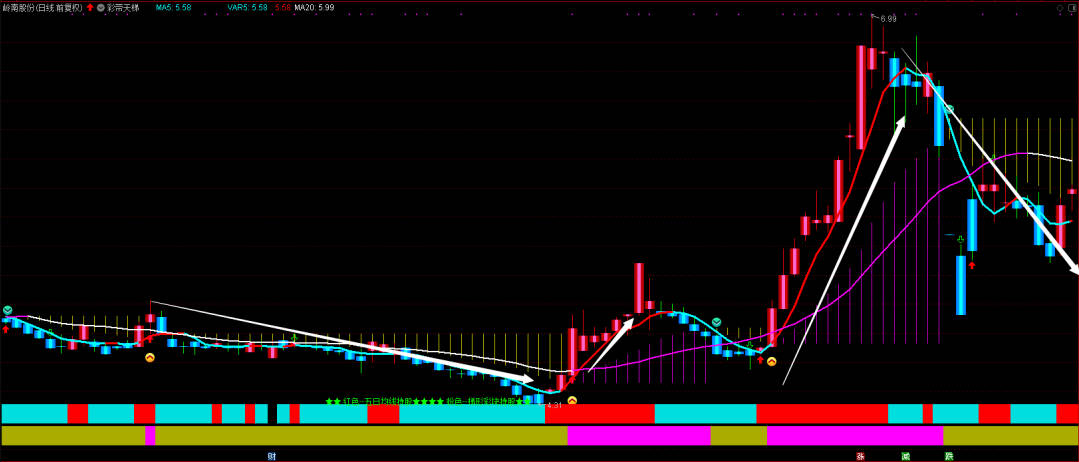Click the 6.99 high price label

click(888, 19)
